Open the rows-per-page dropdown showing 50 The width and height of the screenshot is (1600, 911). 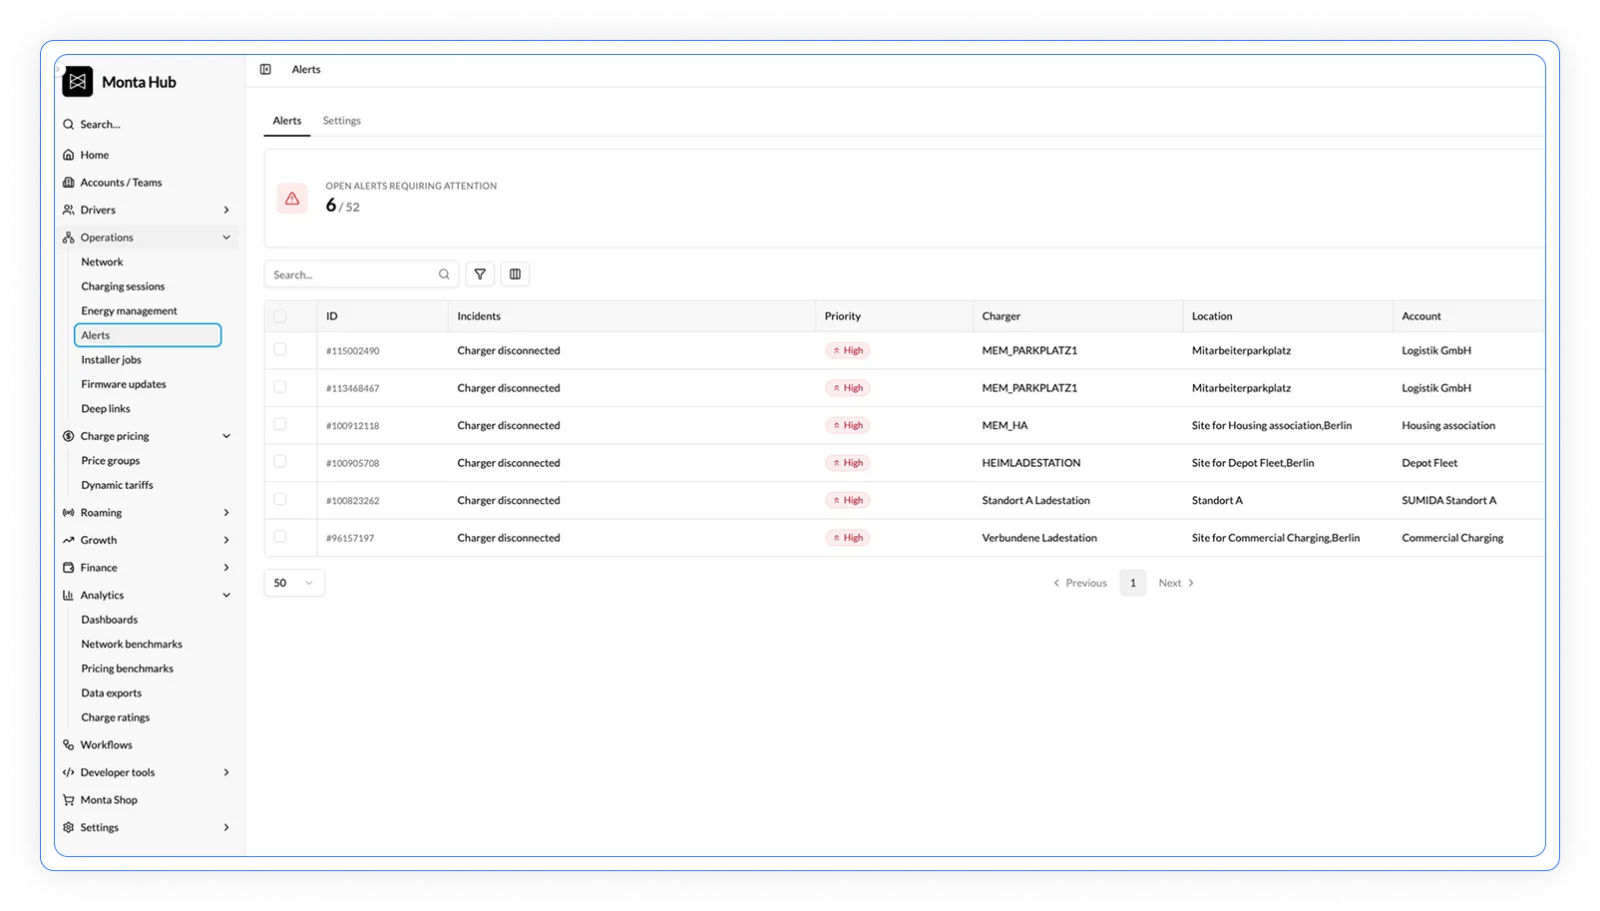[294, 583]
